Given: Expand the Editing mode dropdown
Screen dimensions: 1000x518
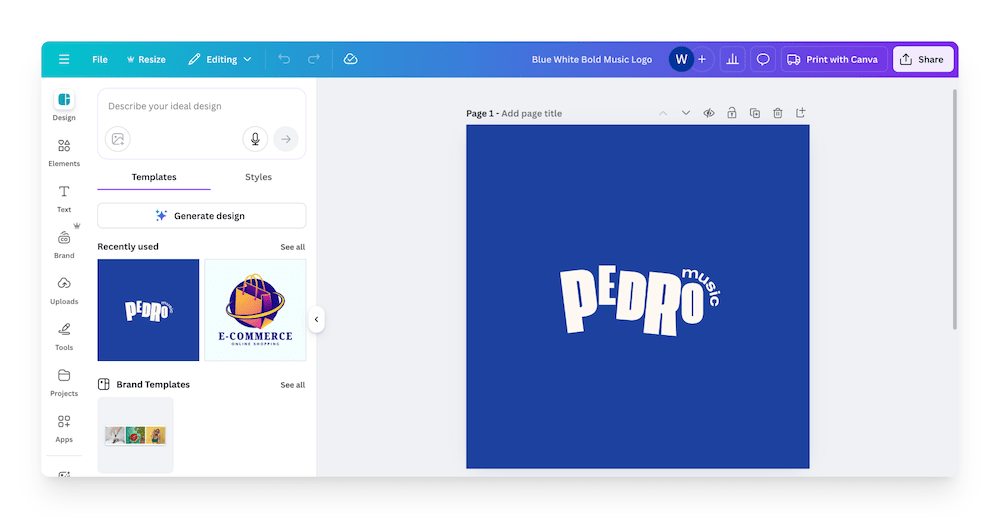Looking at the screenshot, I should [x=220, y=59].
